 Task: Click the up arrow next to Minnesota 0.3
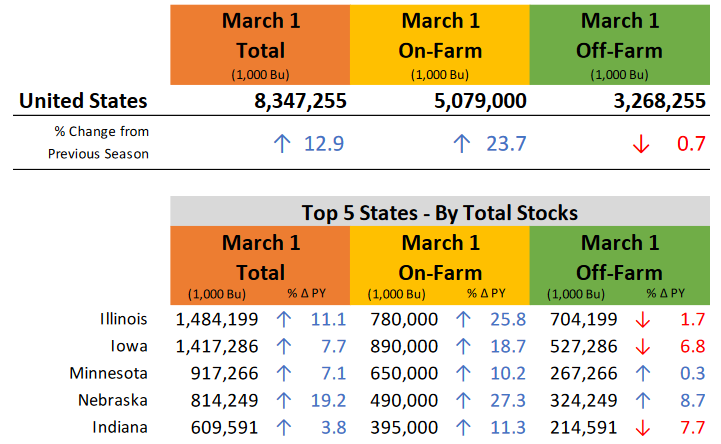click(x=643, y=374)
